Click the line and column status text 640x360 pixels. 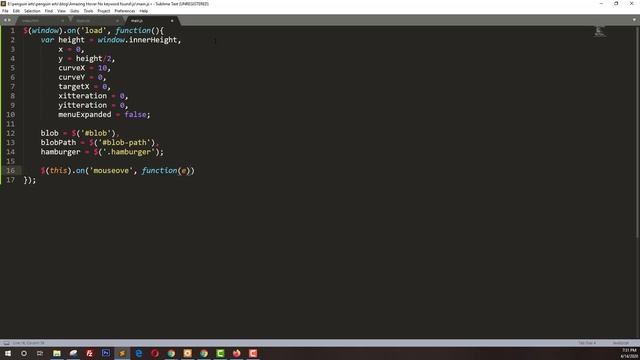coord(29,343)
